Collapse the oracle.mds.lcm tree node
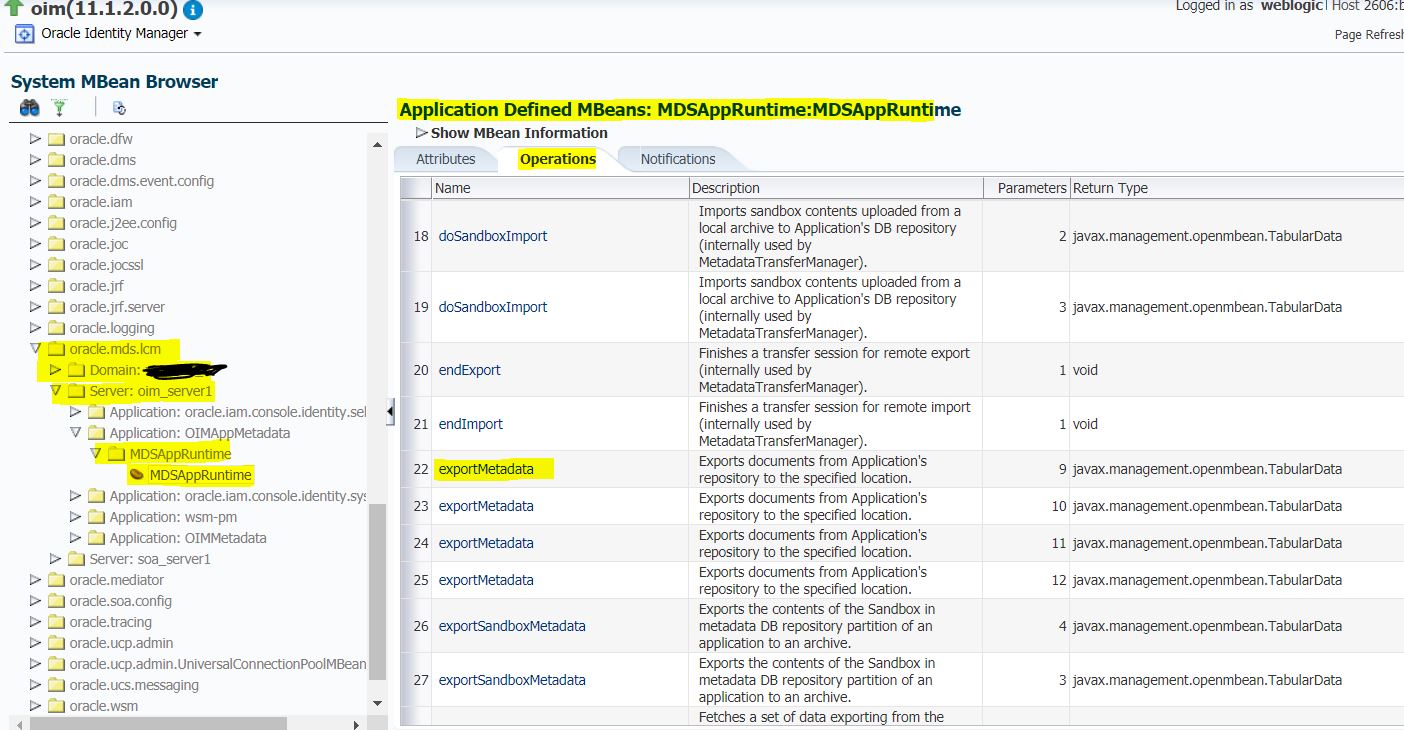Viewport: 1404px width, 730px height. [x=36, y=349]
